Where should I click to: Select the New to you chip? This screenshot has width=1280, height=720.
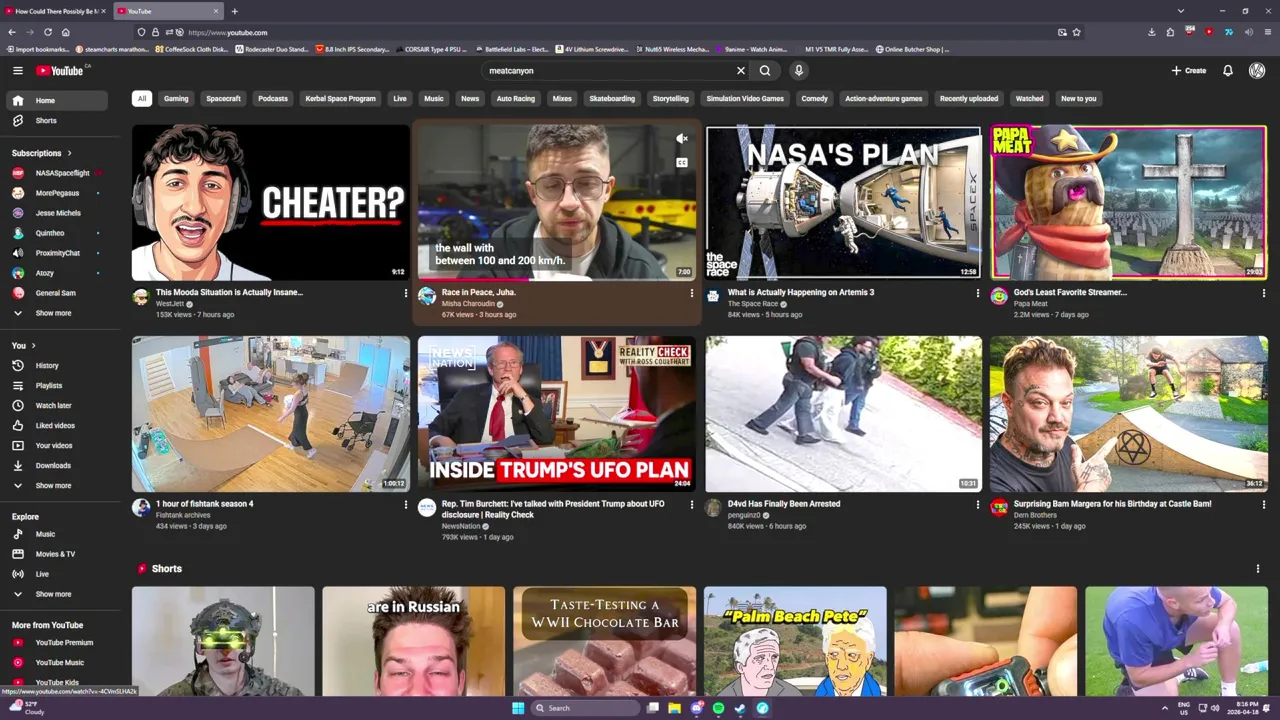tap(1078, 98)
